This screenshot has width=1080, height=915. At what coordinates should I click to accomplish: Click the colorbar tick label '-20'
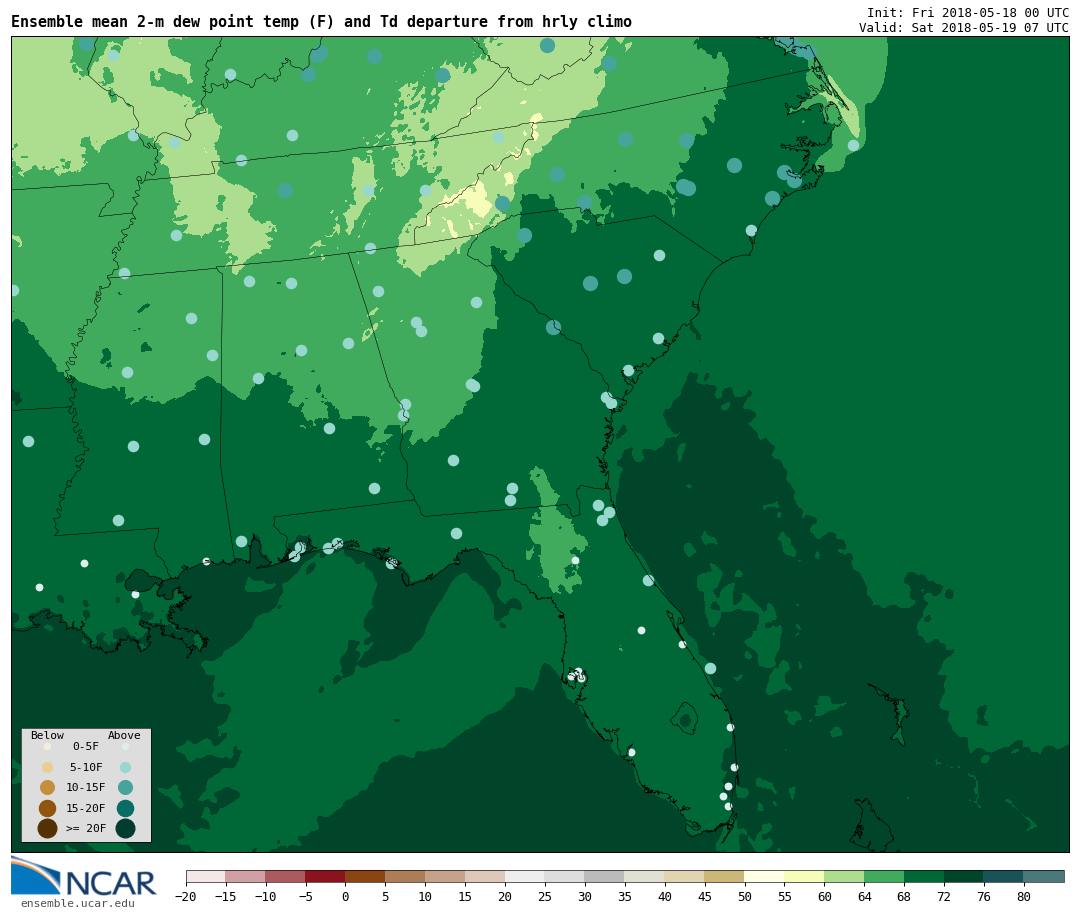coord(185,896)
